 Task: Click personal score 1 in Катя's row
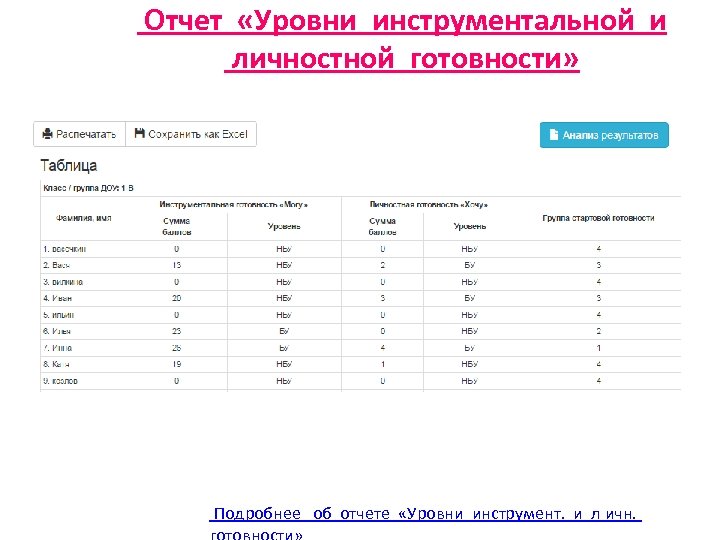383,365
